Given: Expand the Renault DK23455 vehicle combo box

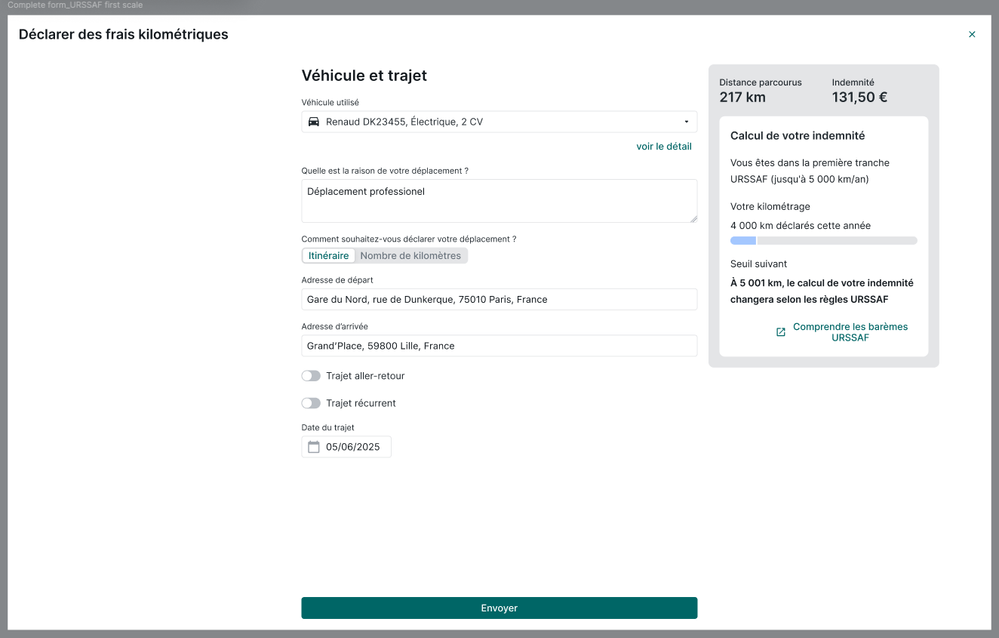Looking at the screenshot, I should point(499,122).
